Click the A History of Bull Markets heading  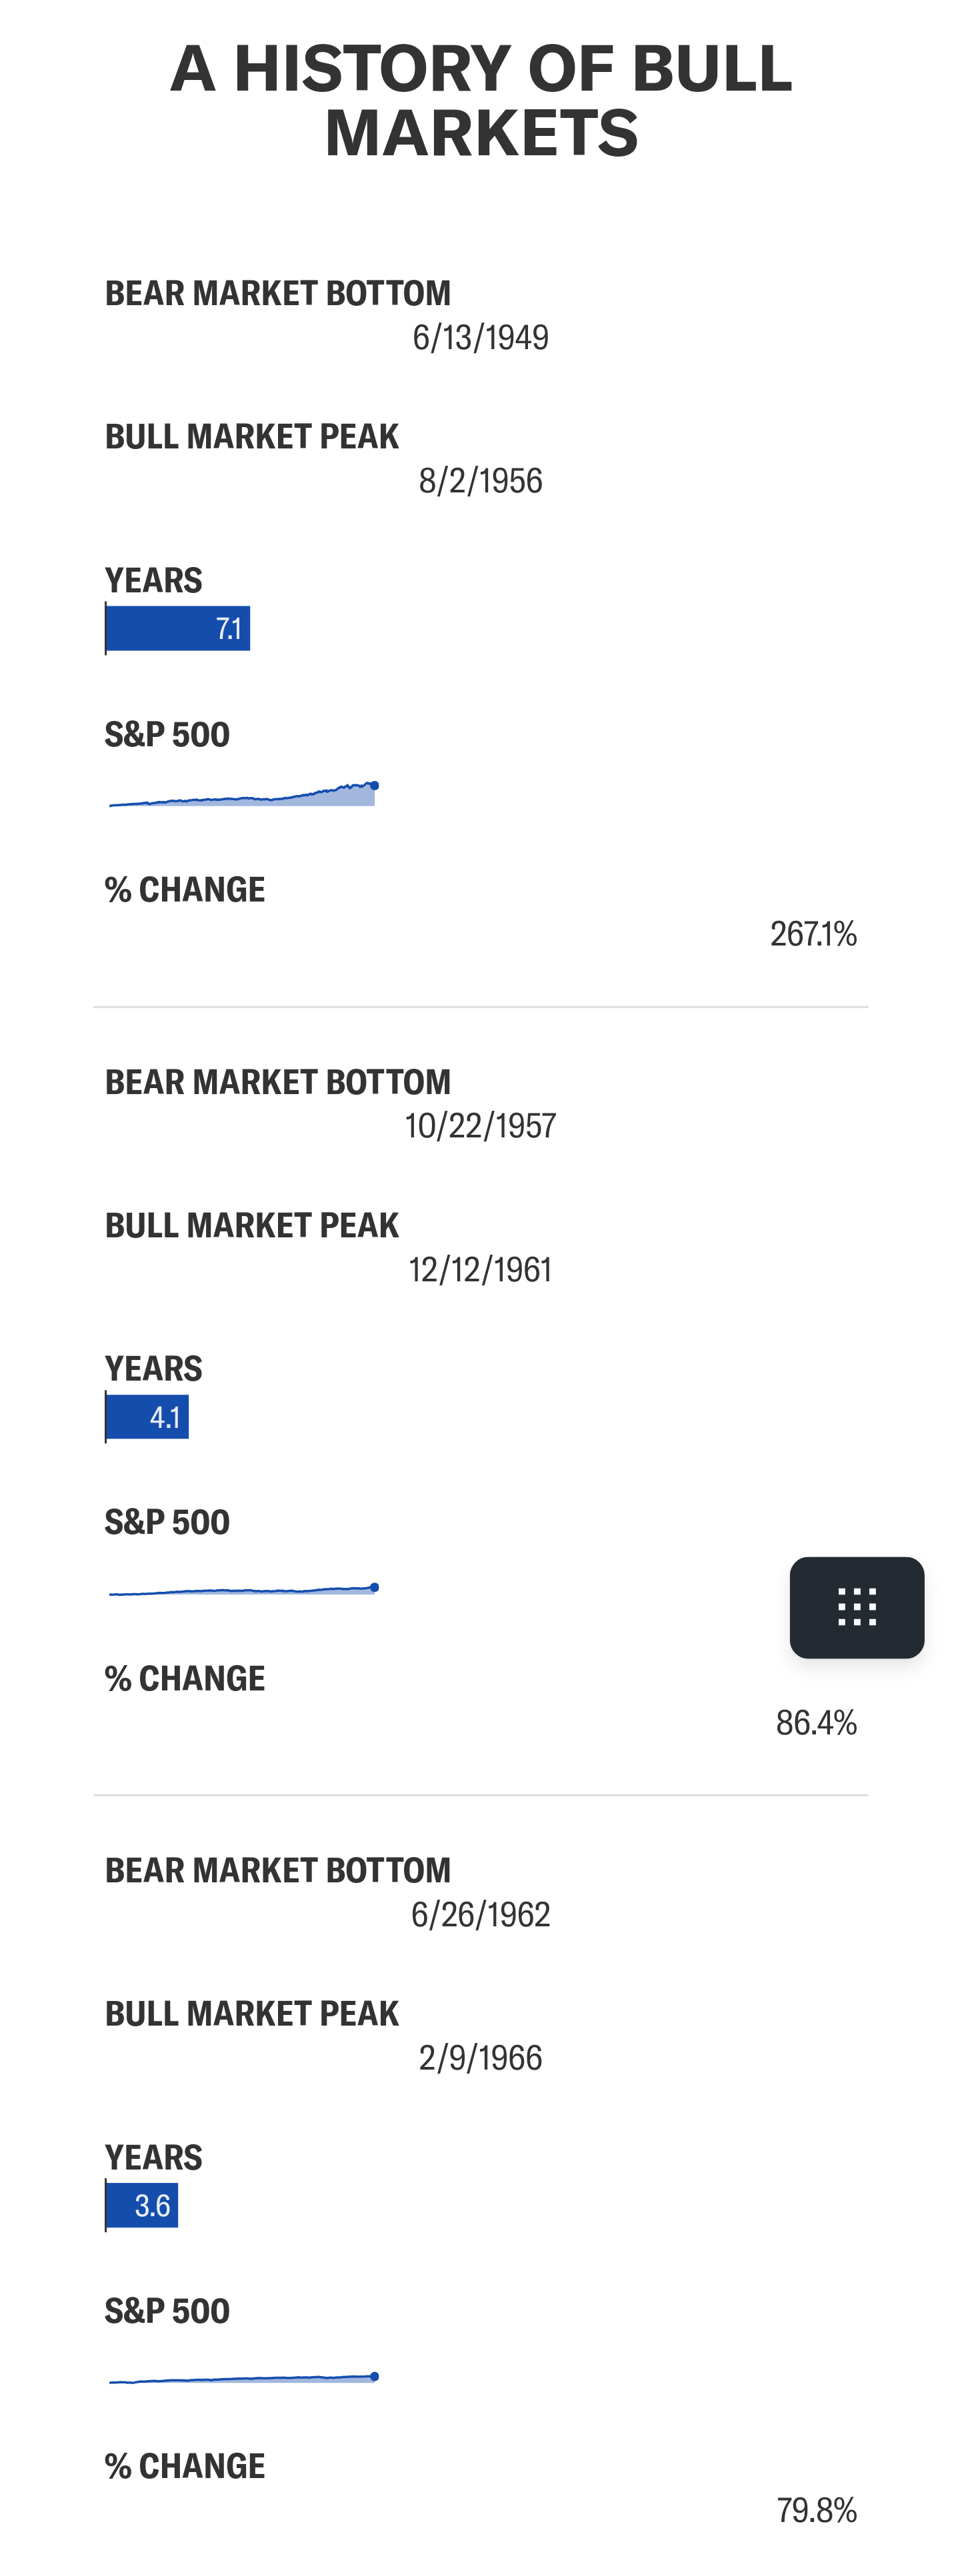click(x=481, y=100)
